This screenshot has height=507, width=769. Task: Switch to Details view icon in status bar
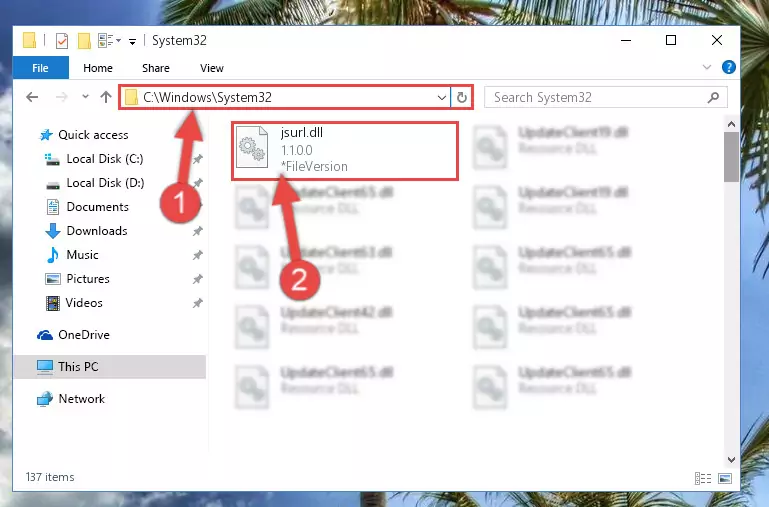pos(703,478)
